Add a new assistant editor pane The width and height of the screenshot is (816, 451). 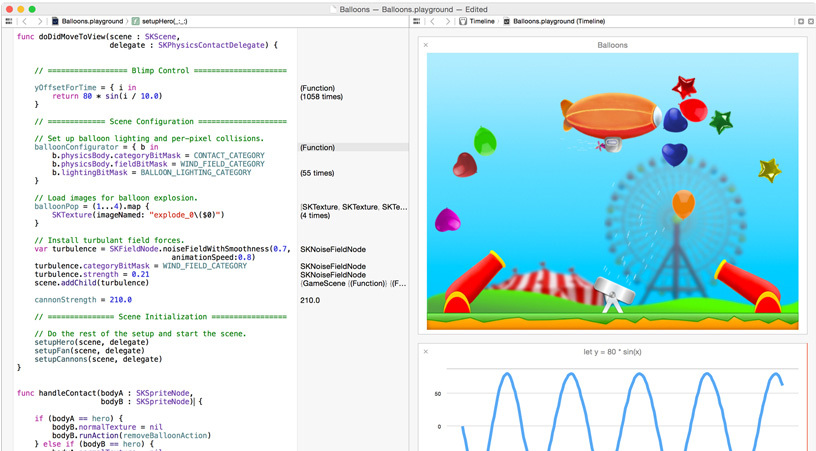(801, 21)
